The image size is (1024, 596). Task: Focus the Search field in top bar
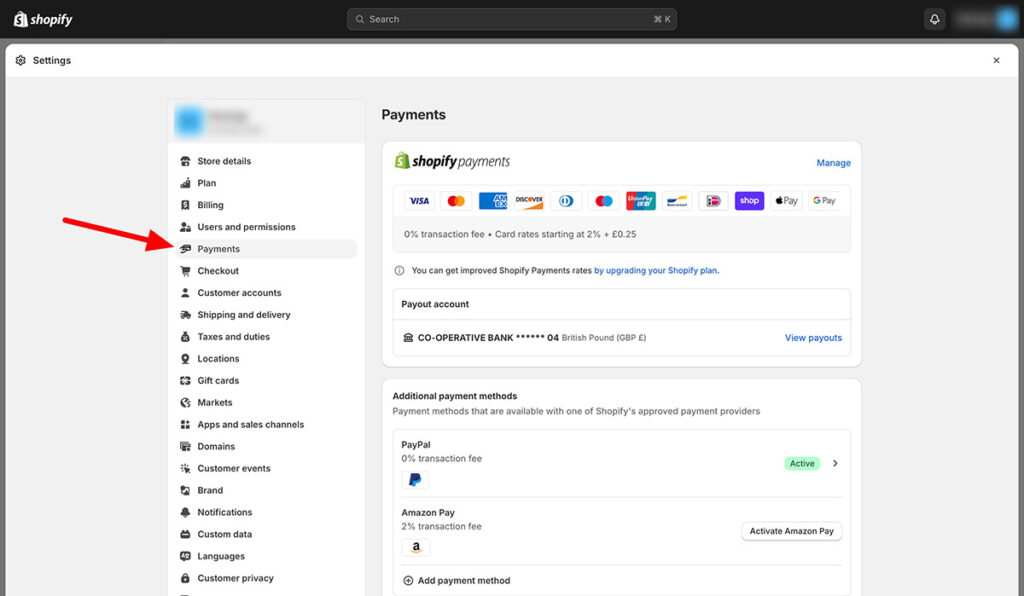click(511, 19)
